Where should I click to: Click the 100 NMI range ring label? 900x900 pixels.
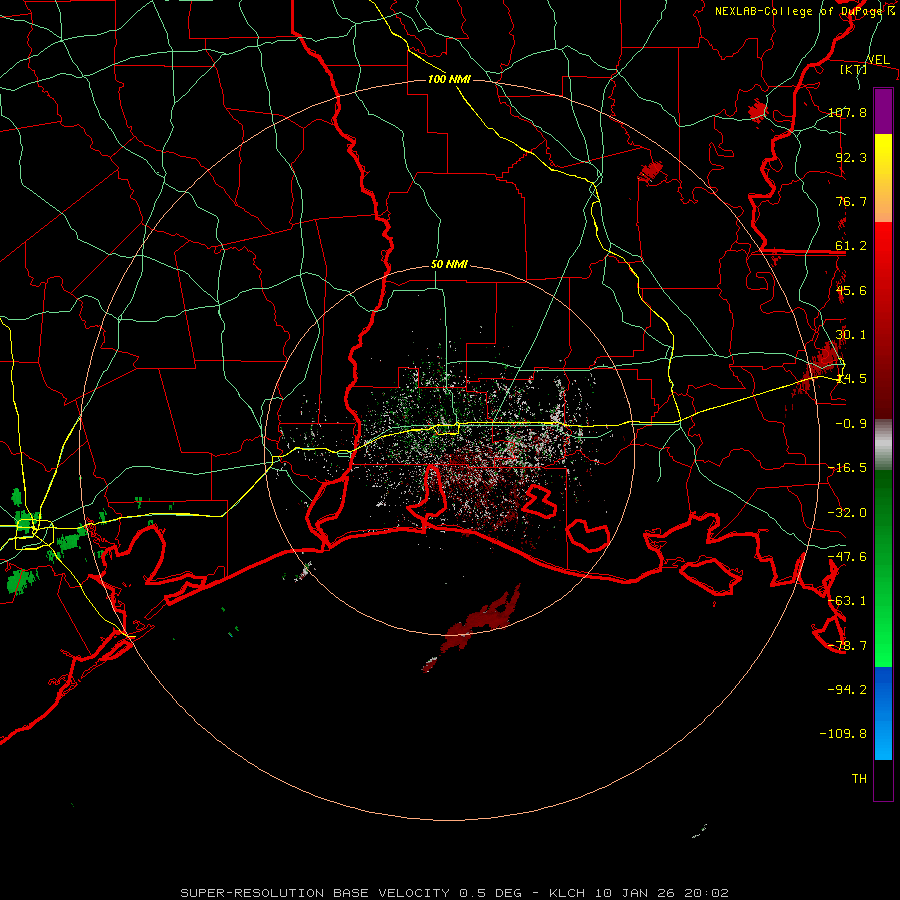449,79
